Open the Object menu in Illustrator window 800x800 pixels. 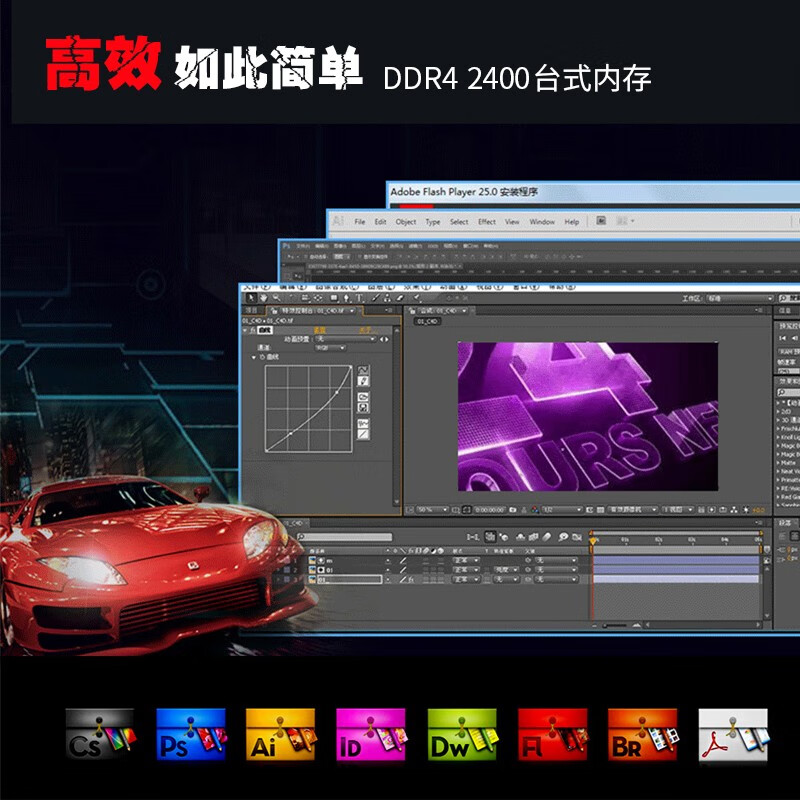(406, 221)
